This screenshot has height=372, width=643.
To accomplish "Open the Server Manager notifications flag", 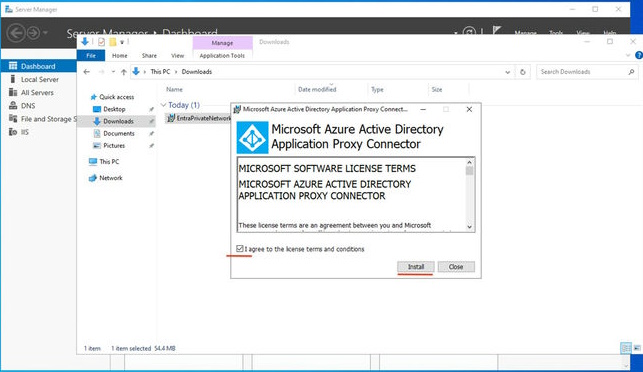I will pos(497,31).
